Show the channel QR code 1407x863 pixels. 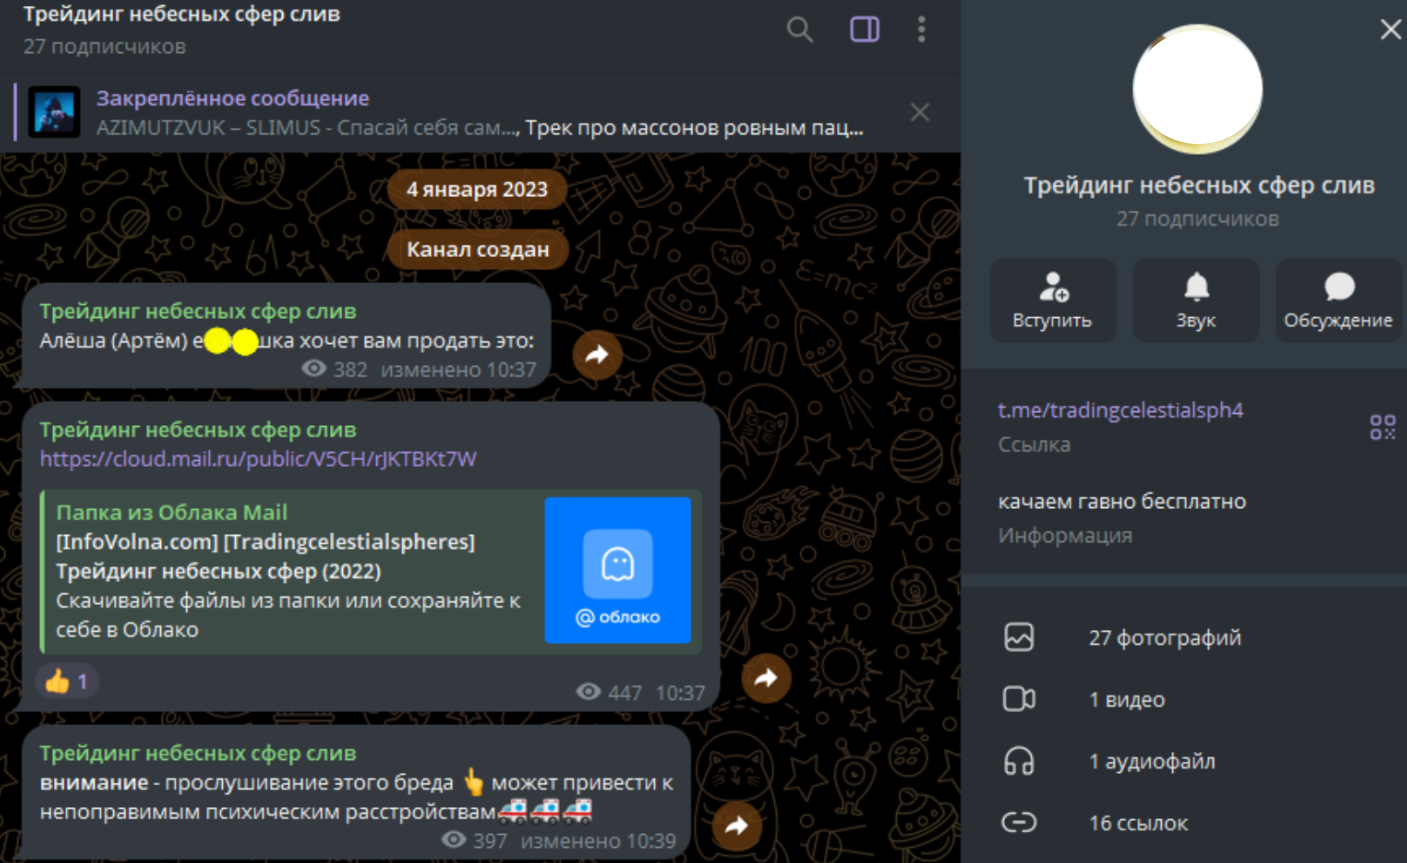1382,427
